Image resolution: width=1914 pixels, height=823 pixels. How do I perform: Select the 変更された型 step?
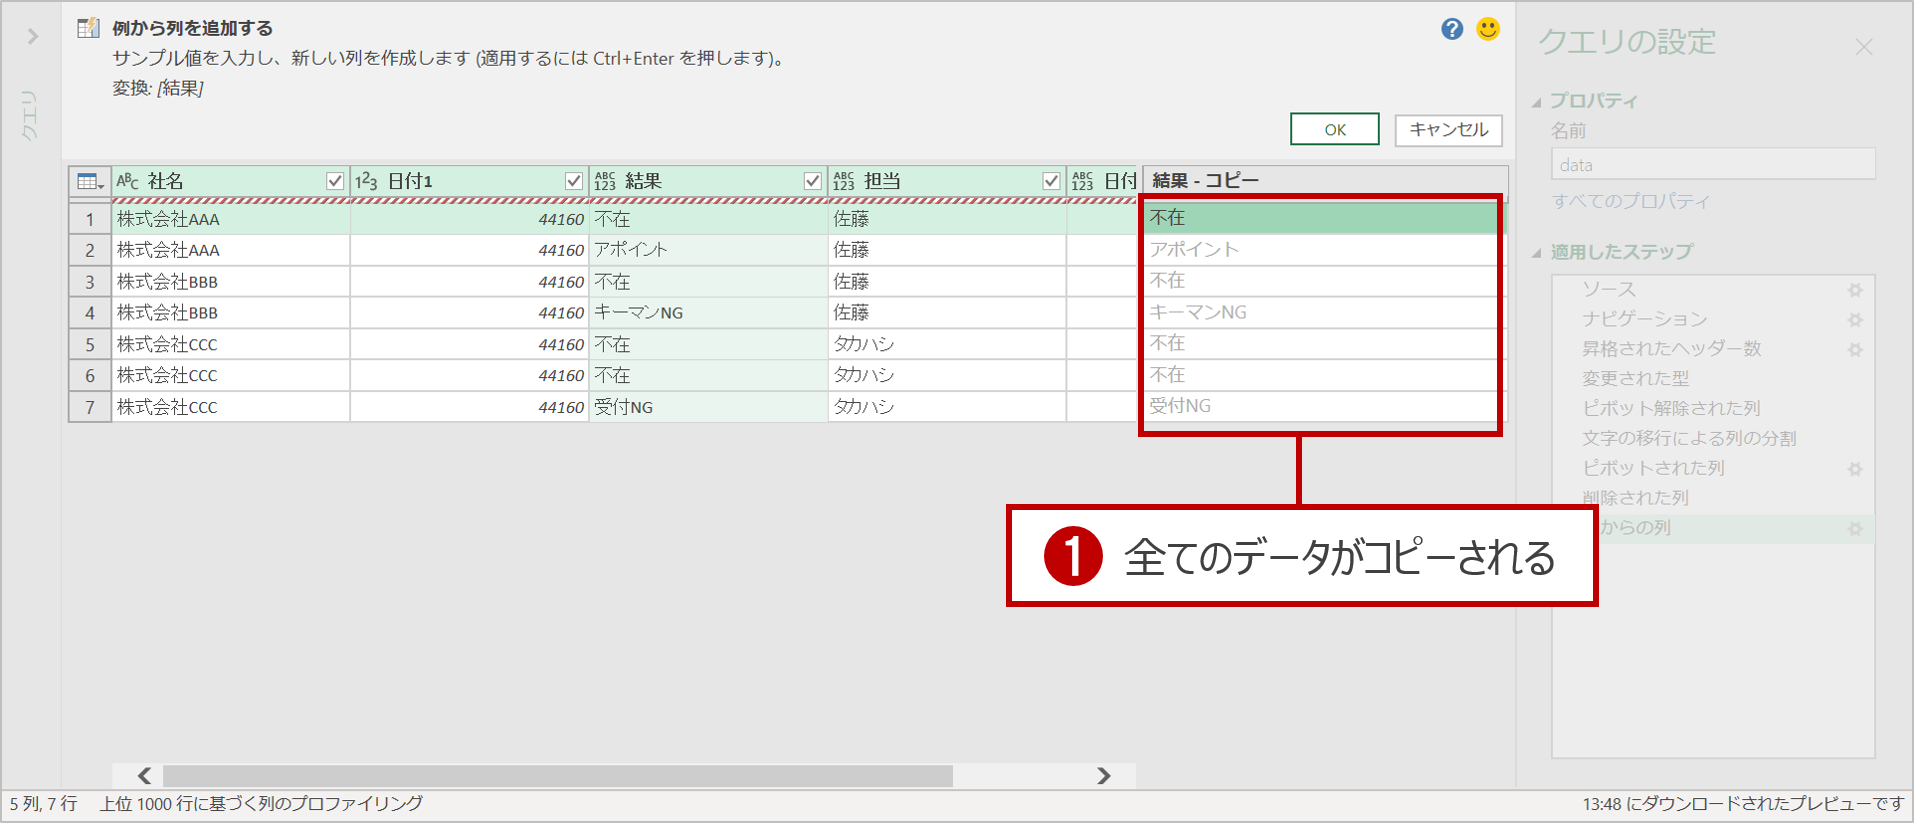click(x=1635, y=379)
